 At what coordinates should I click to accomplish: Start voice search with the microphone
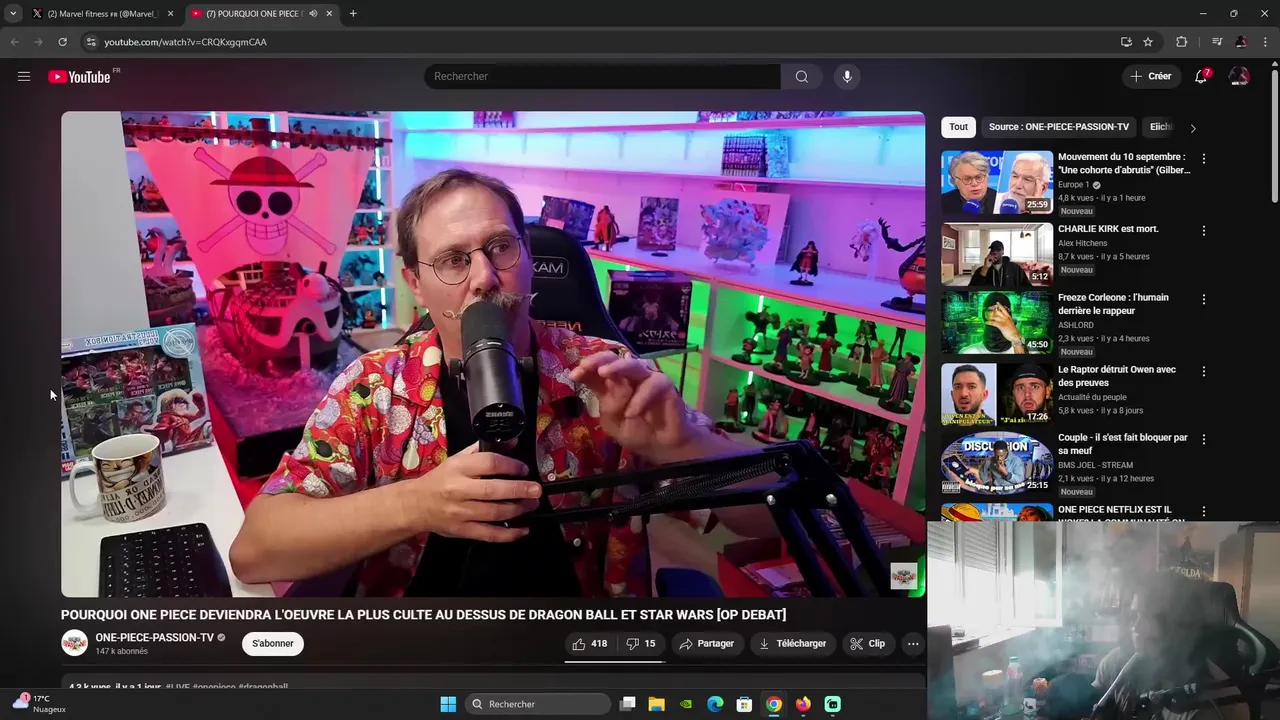pyautogui.click(x=847, y=76)
